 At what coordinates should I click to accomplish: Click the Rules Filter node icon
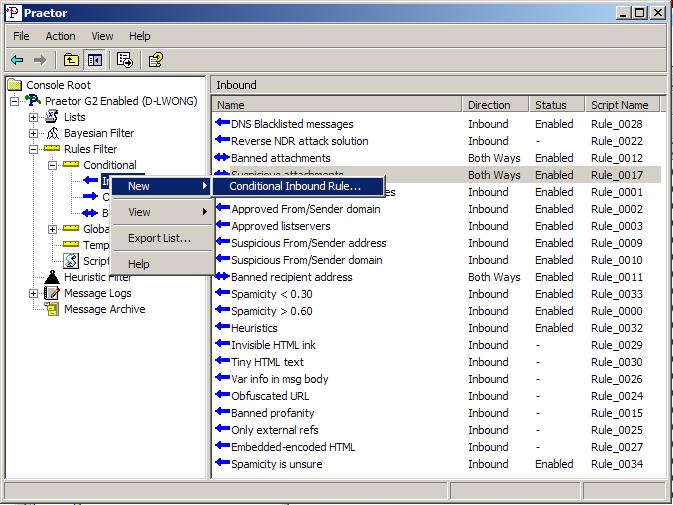point(52,148)
